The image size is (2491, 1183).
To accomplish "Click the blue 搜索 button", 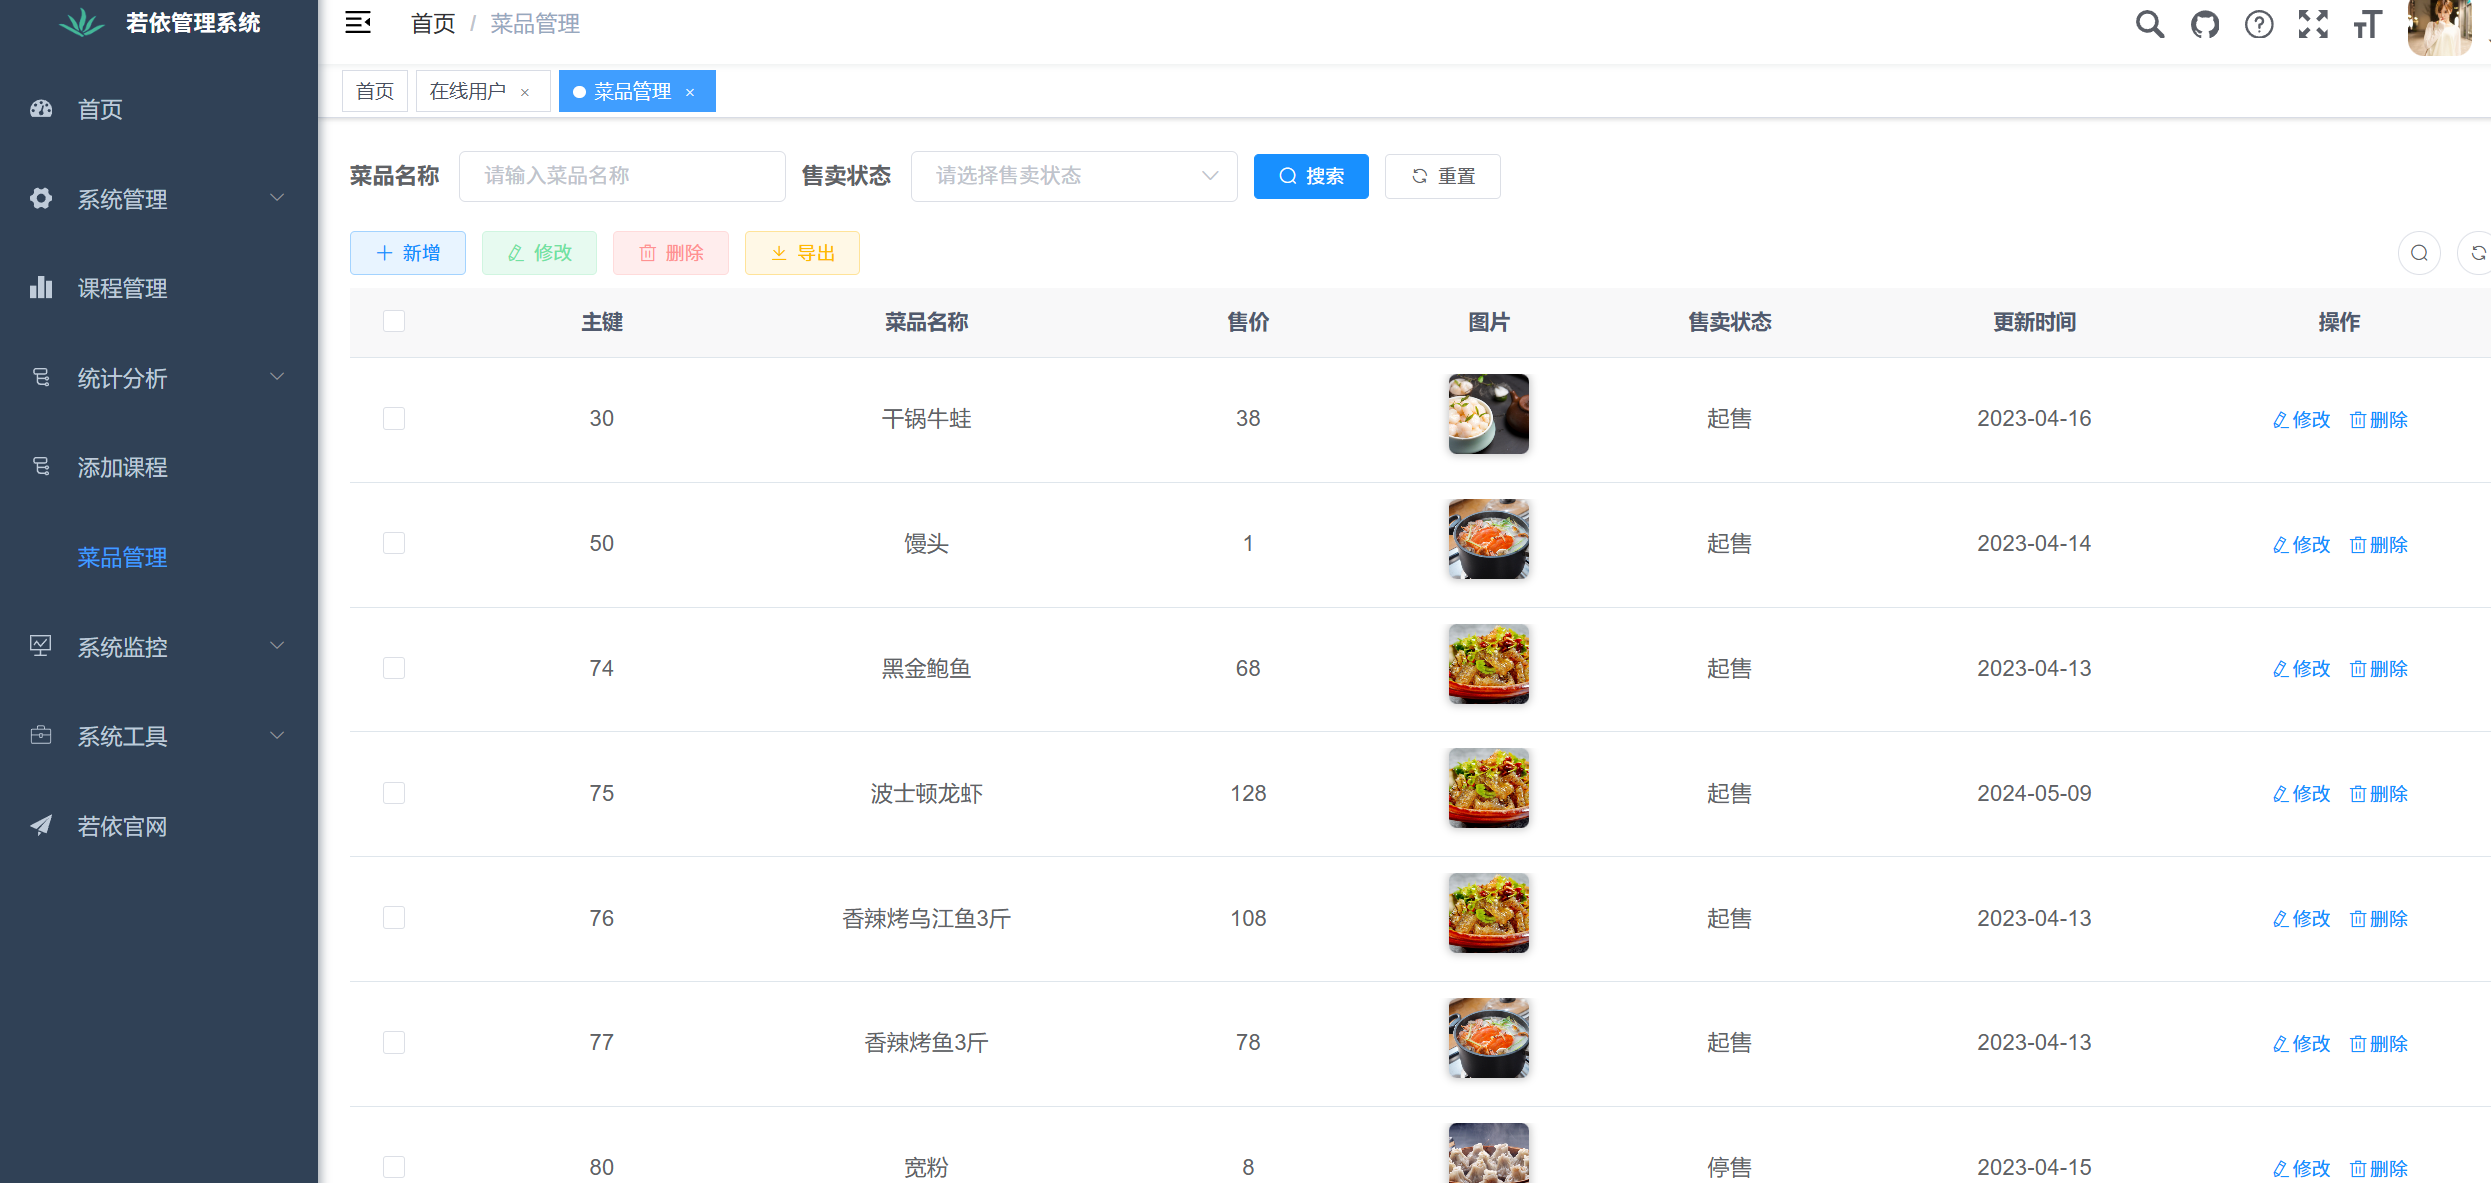I will coord(1310,176).
